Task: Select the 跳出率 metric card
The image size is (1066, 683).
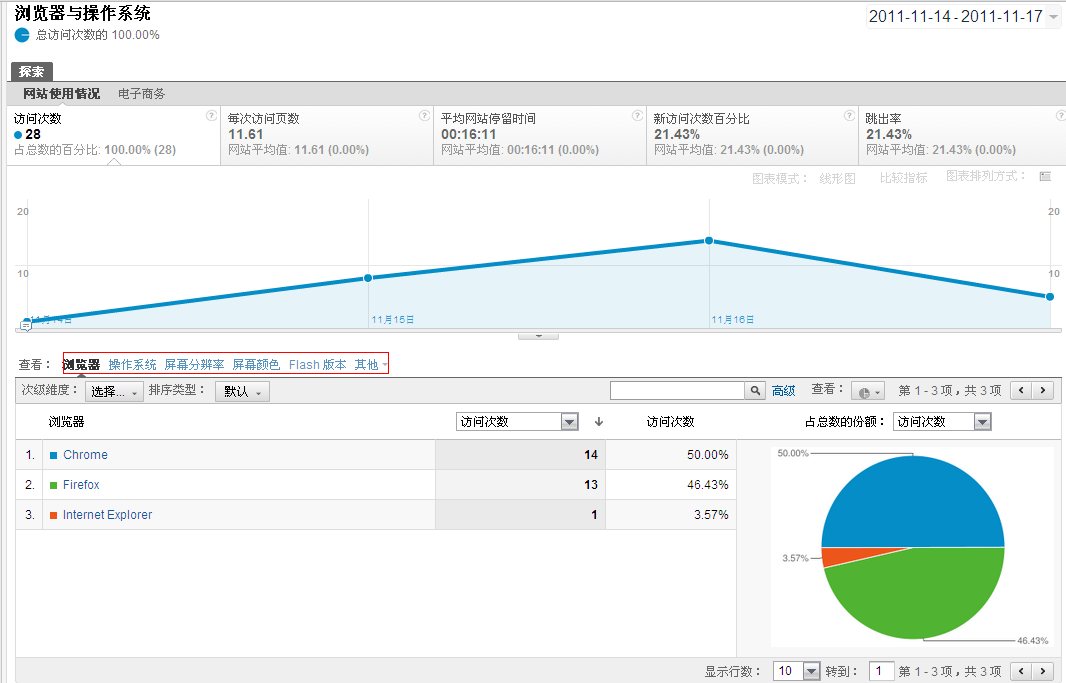Action: (962, 135)
